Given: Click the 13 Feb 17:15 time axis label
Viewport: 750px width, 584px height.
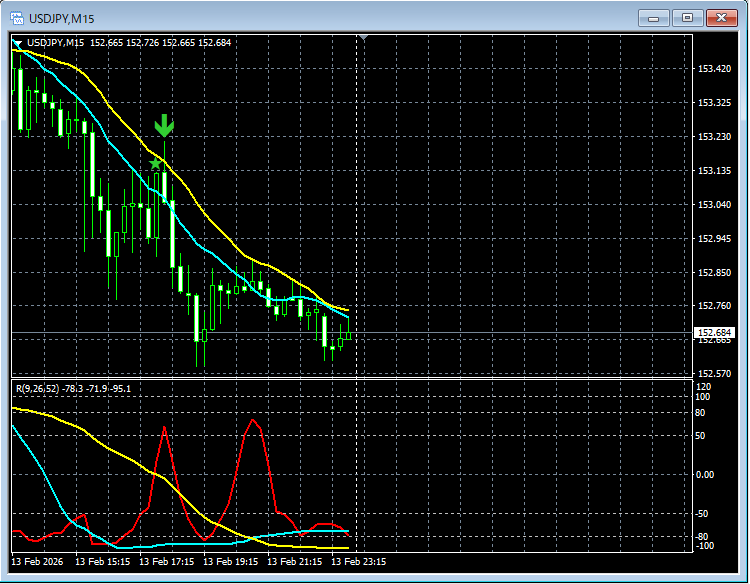Looking at the screenshot, I should 168,562.
